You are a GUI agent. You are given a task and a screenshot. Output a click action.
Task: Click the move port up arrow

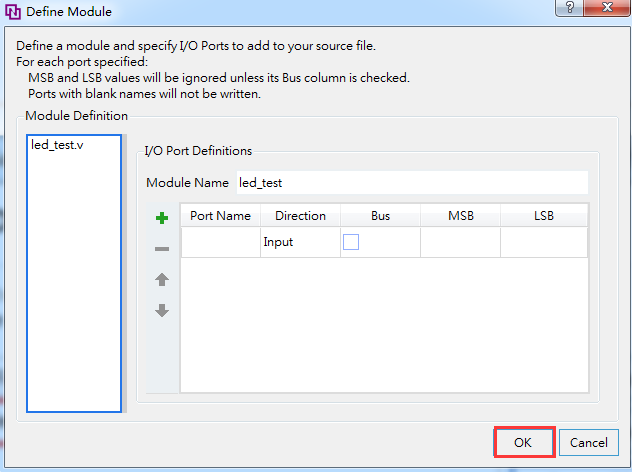(162, 279)
